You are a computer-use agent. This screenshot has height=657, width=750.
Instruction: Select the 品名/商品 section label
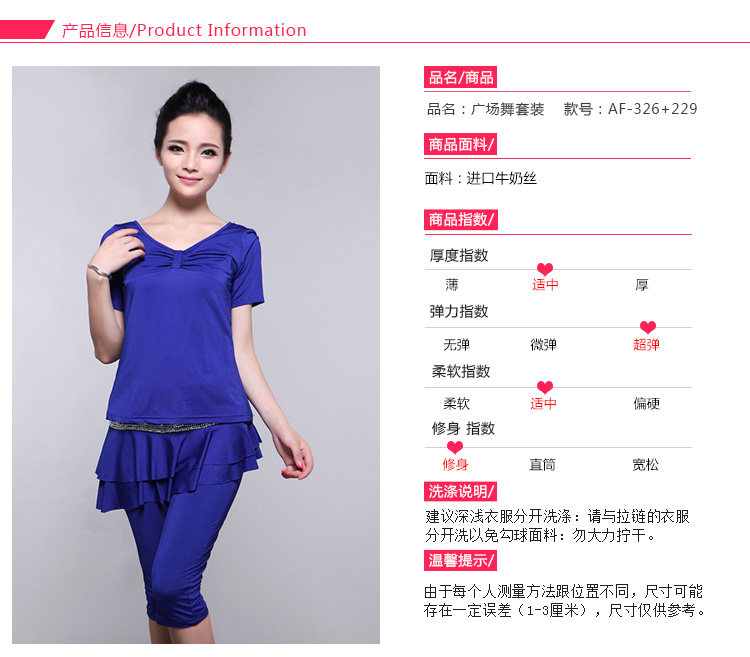[x=460, y=77]
